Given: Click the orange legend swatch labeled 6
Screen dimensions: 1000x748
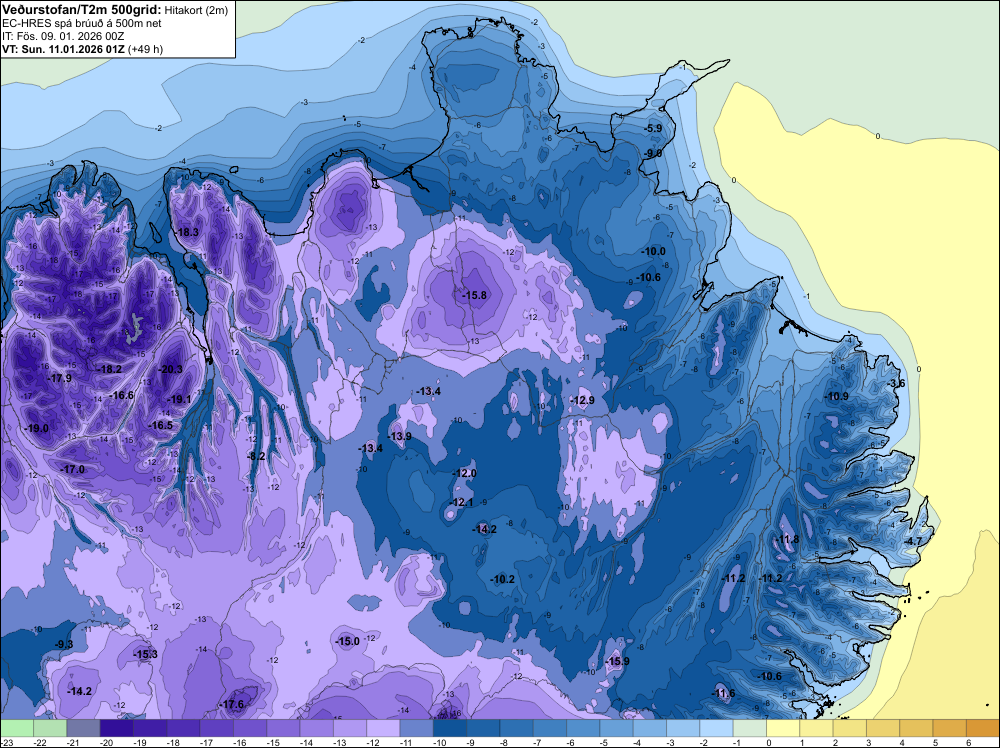Looking at the screenshot, I should [982, 728].
